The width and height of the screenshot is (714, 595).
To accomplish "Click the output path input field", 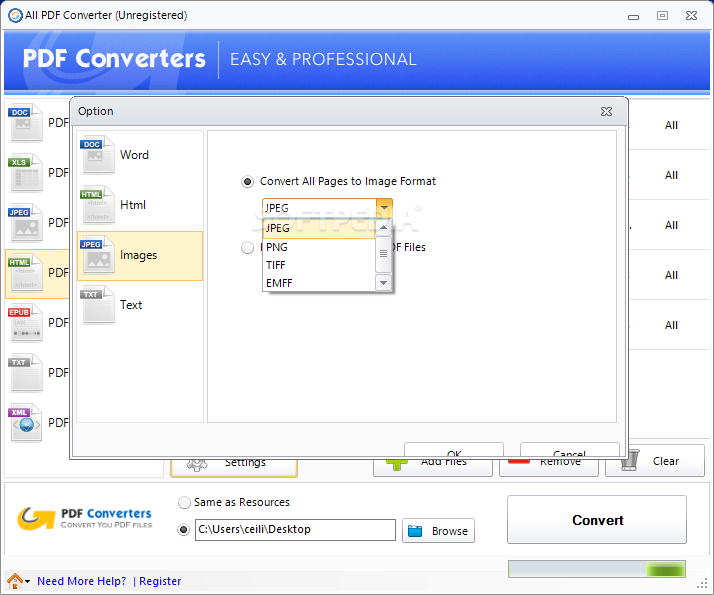I will (x=295, y=530).
